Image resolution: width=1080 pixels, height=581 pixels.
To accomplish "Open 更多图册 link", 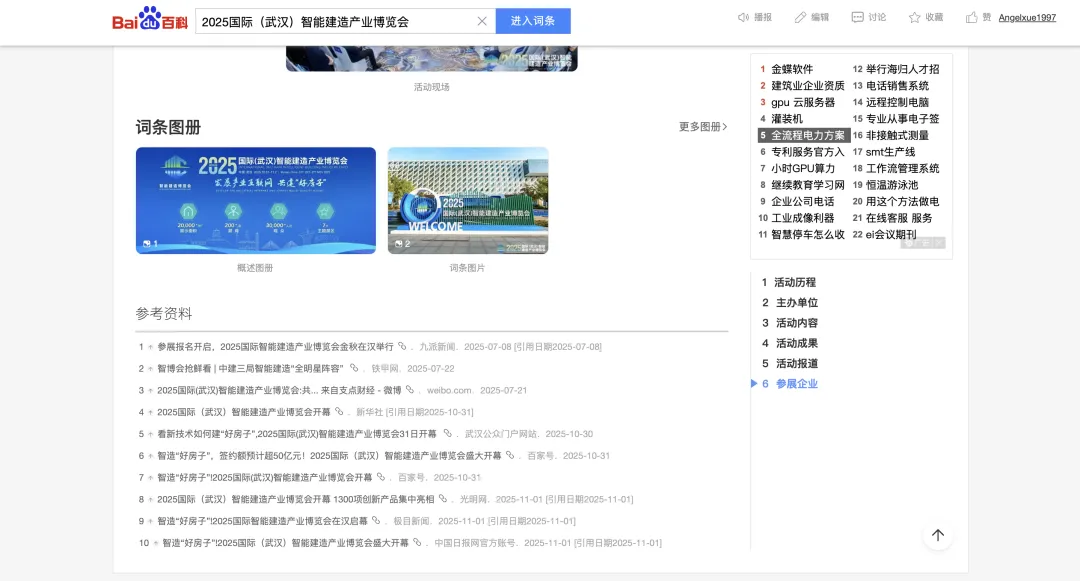I will click(703, 127).
